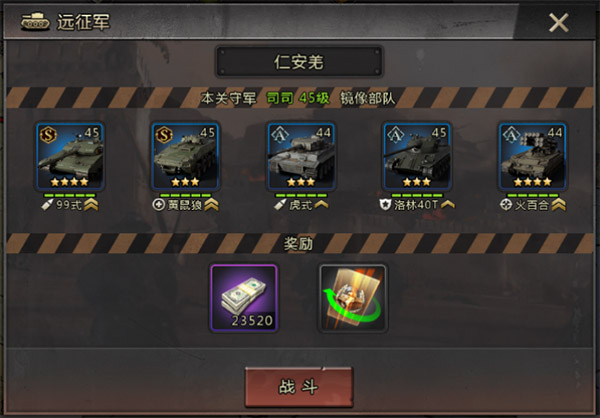The height and width of the screenshot is (418, 600).
Task: Click the 司司 45级 defender name
Action: pos(298,98)
